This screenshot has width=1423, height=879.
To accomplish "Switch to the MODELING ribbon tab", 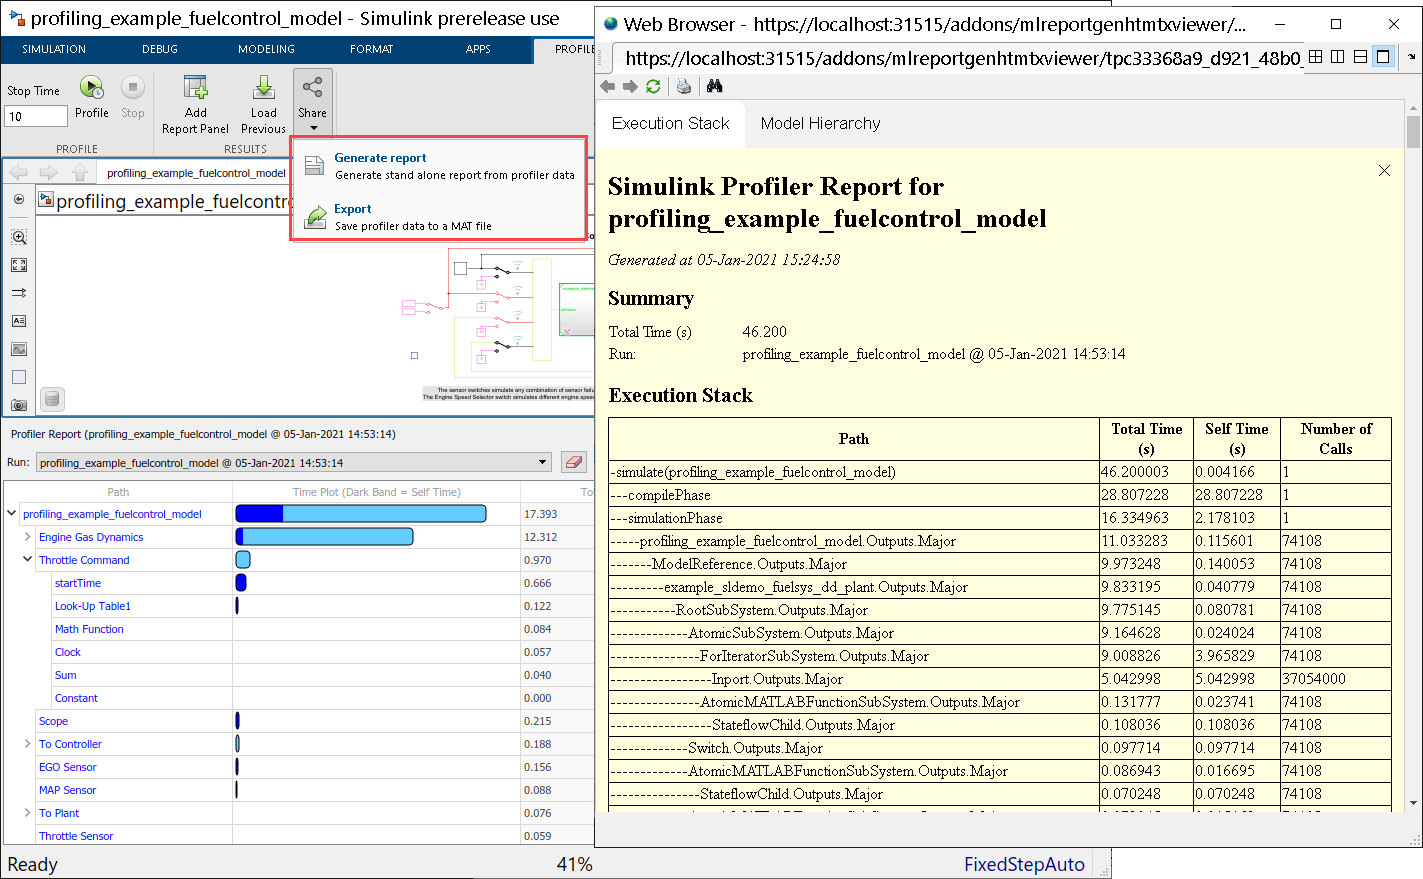I will (x=266, y=49).
